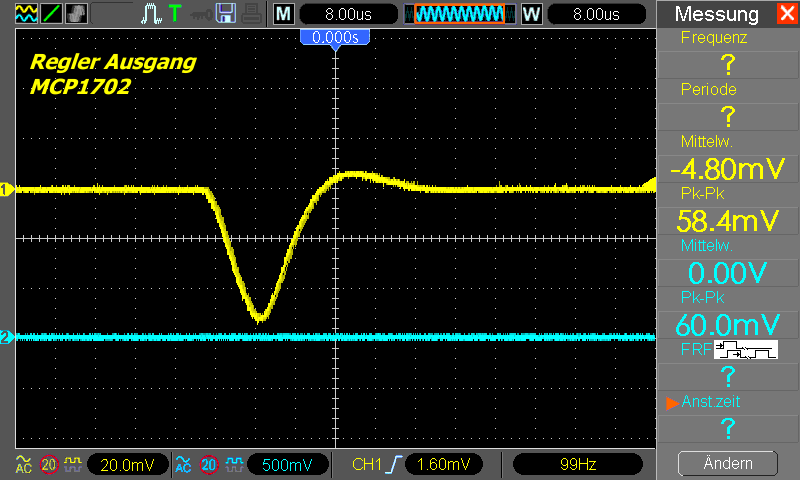Click the floppy disk save icon
800x480 pixels.
[x=226, y=14]
